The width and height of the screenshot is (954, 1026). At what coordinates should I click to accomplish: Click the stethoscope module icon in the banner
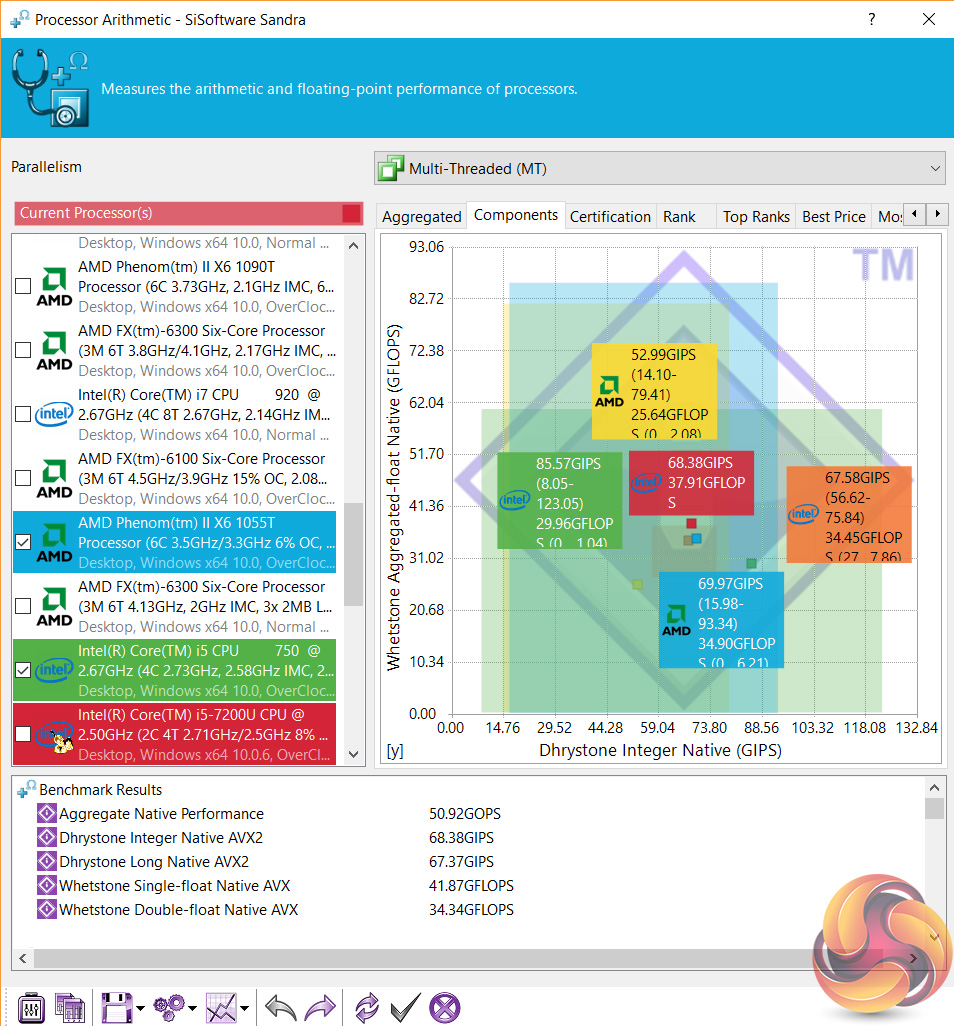pos(50,88)
